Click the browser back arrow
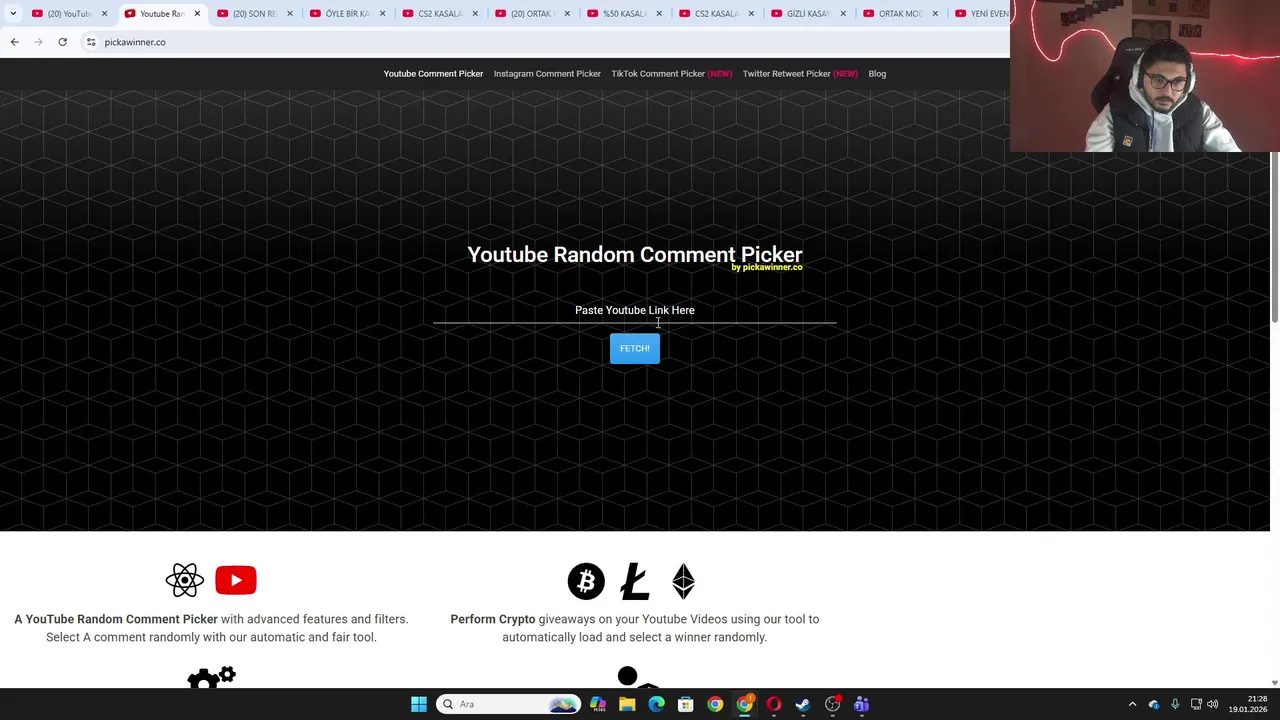Viewport: 1280px width, 720px height. coord(14,42)
